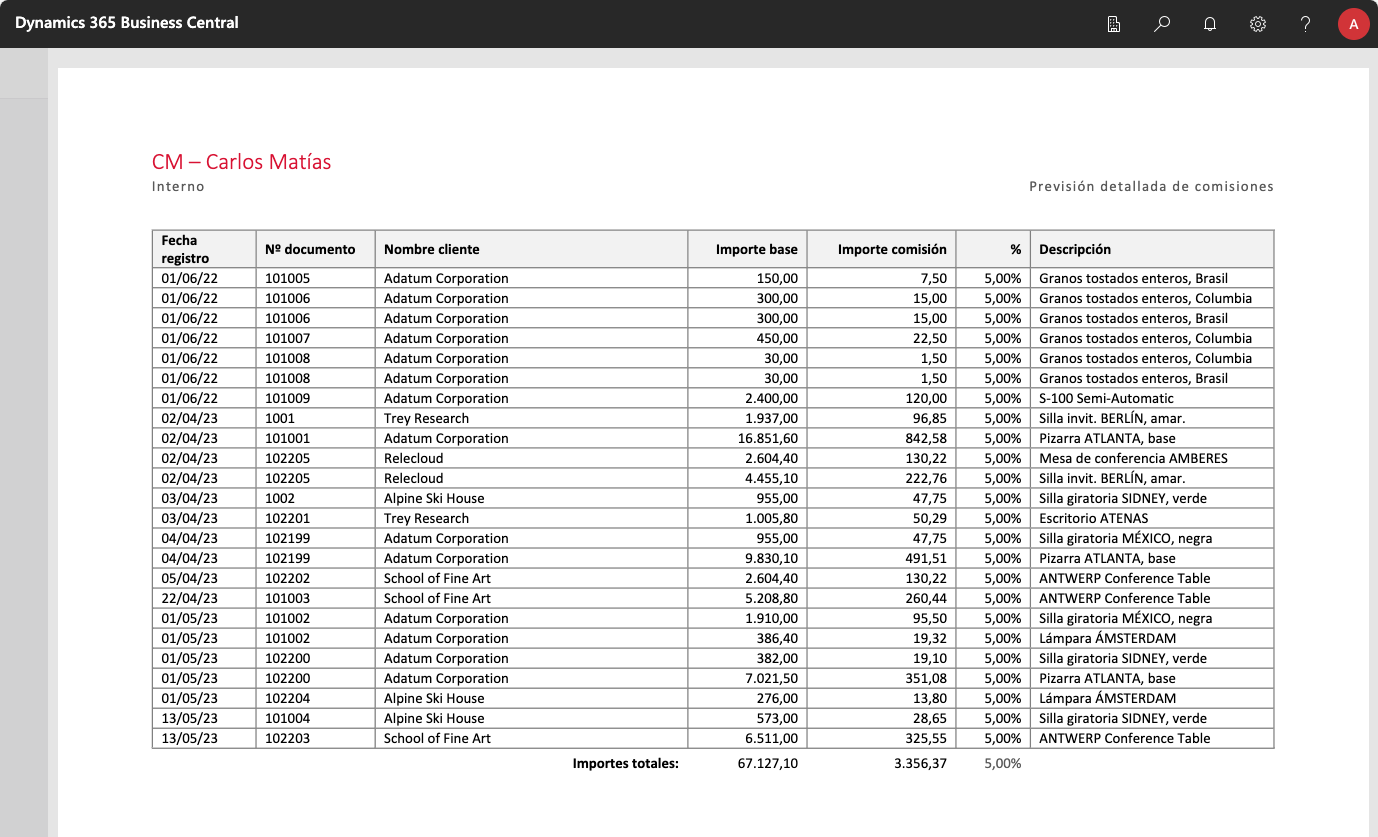Screen dimensions: 1378x837
Task: Select document number 102201
Action: [288, 518]
